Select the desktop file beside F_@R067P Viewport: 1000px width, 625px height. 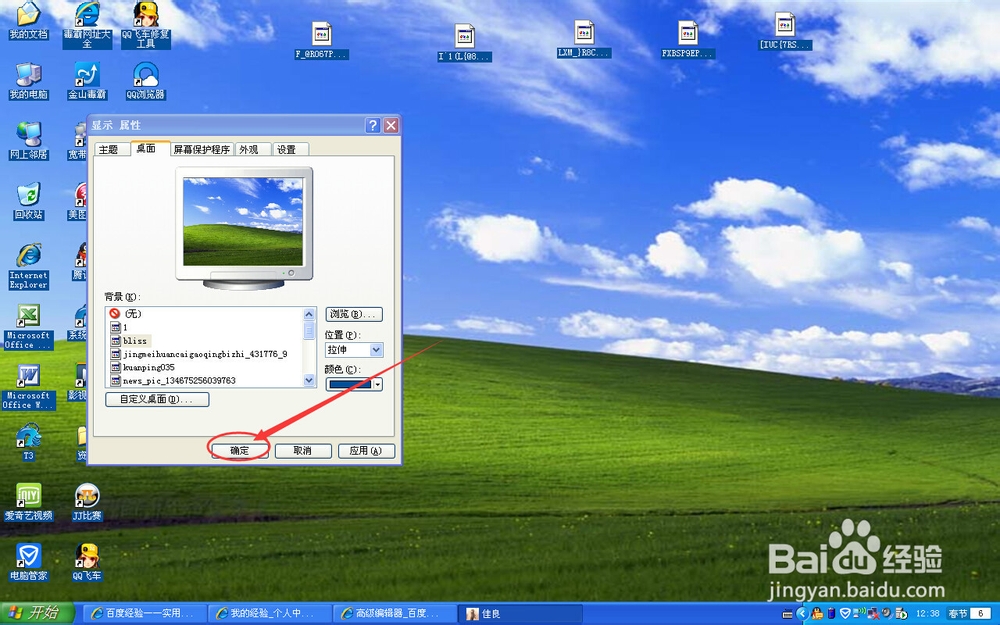point(464,43)
